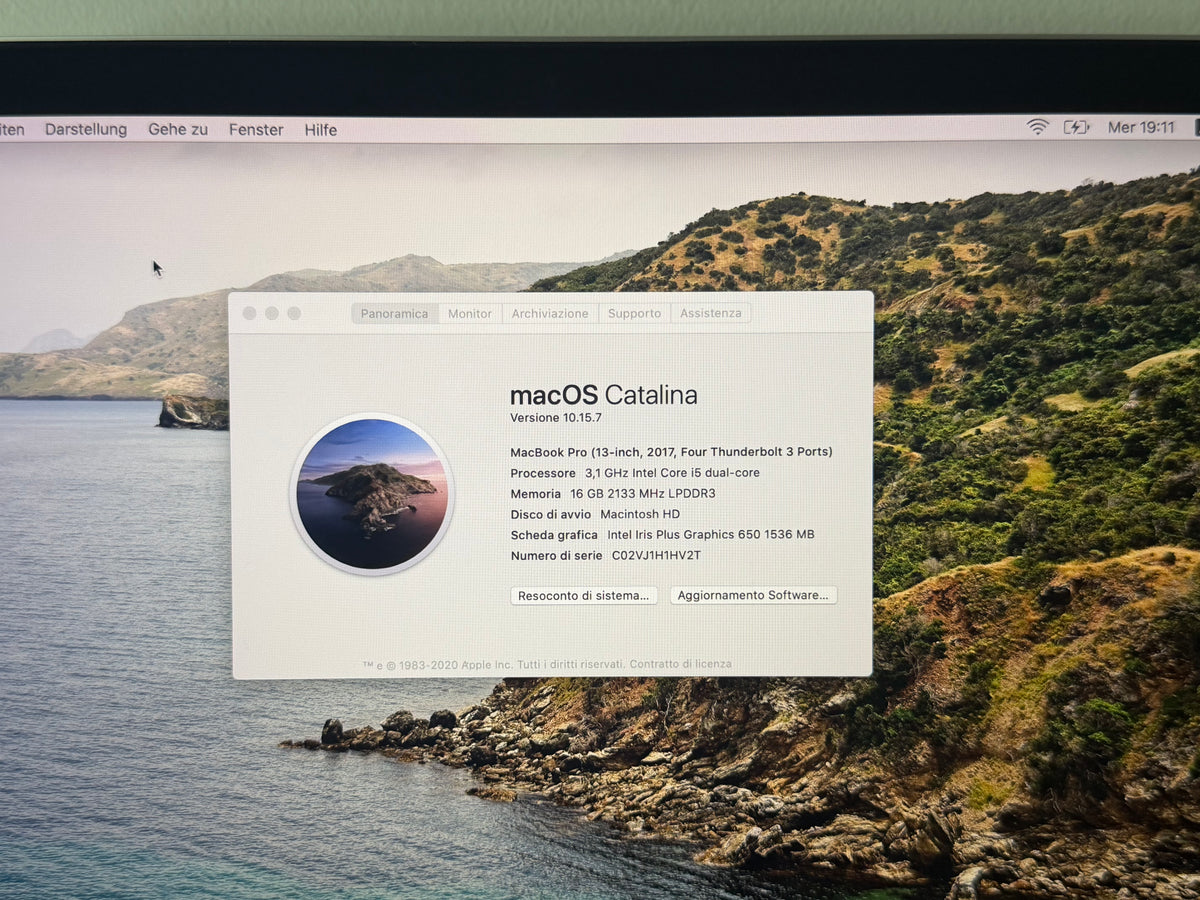
Task: Close the About This Mac window
Action: click(249, 313)
